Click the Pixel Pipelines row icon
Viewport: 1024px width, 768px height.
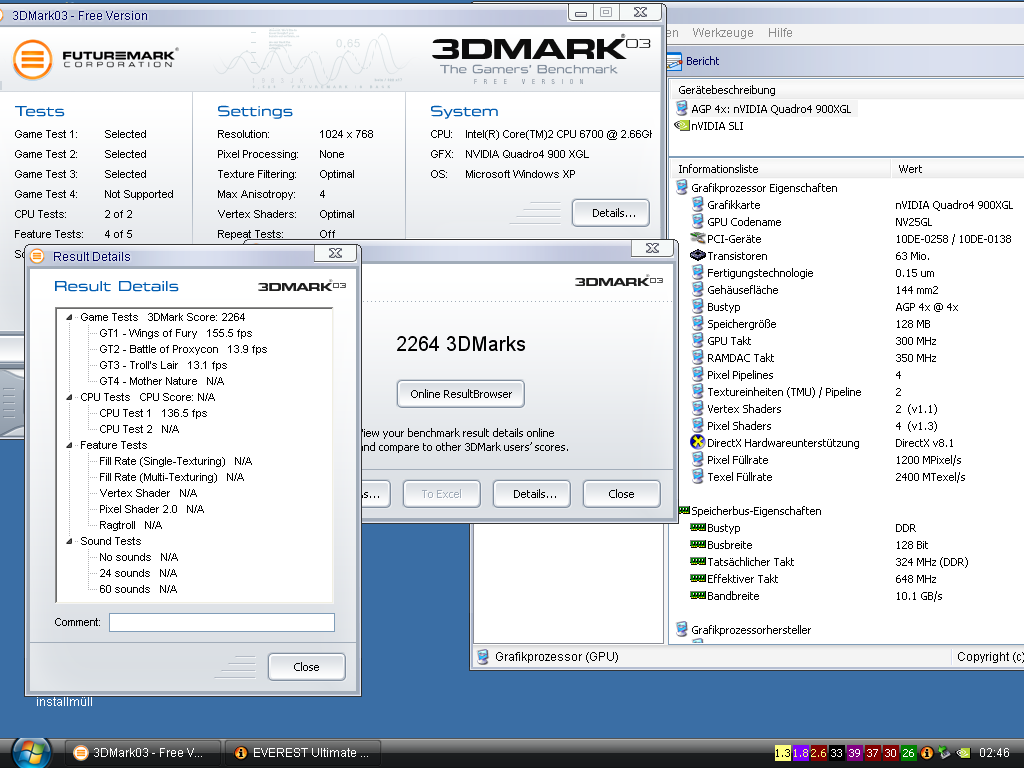[697, 374]
